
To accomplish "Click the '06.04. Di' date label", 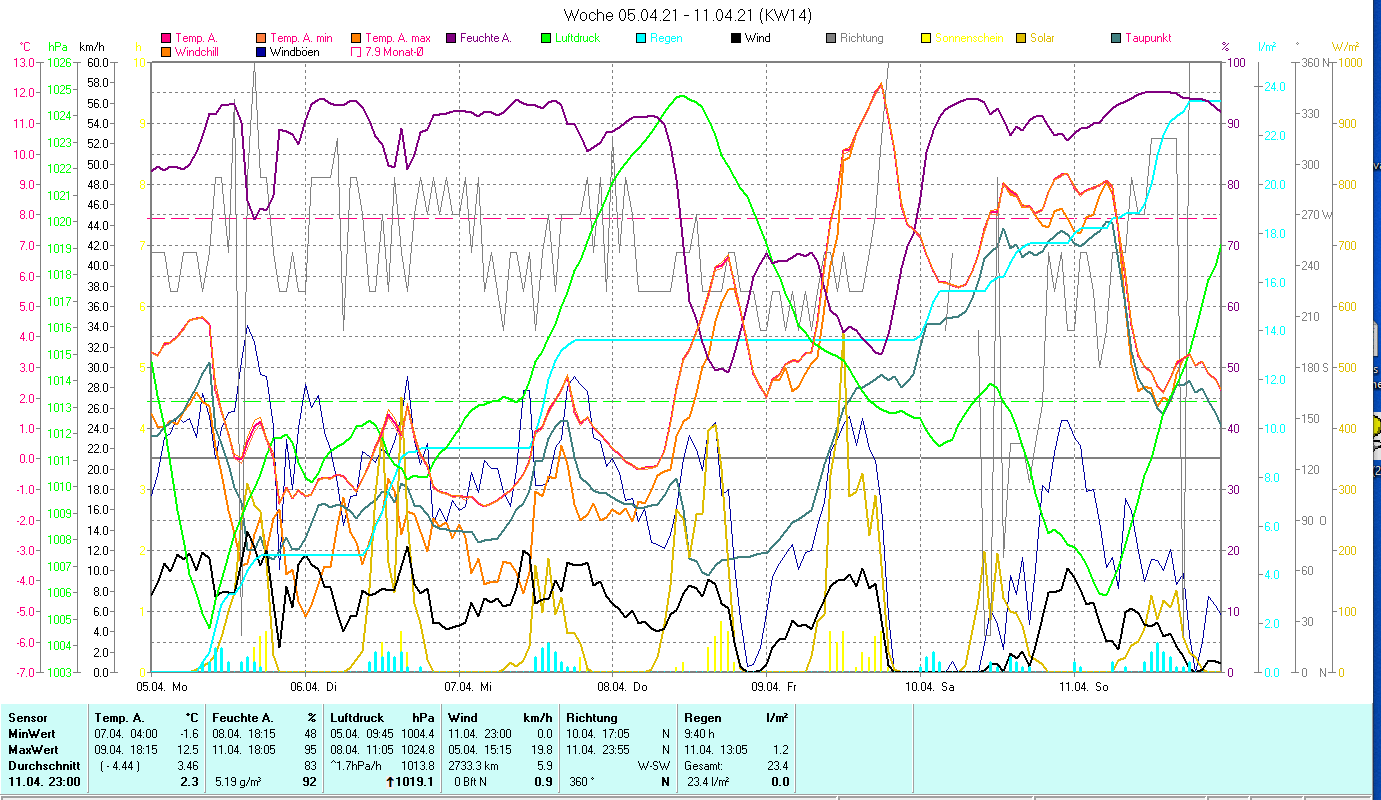I will point(314,687).
